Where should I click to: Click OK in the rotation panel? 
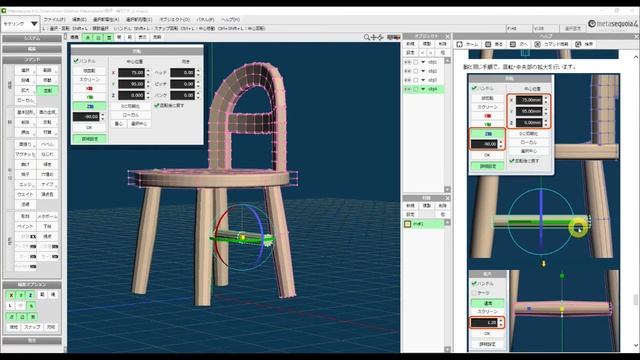click(89, 127)
